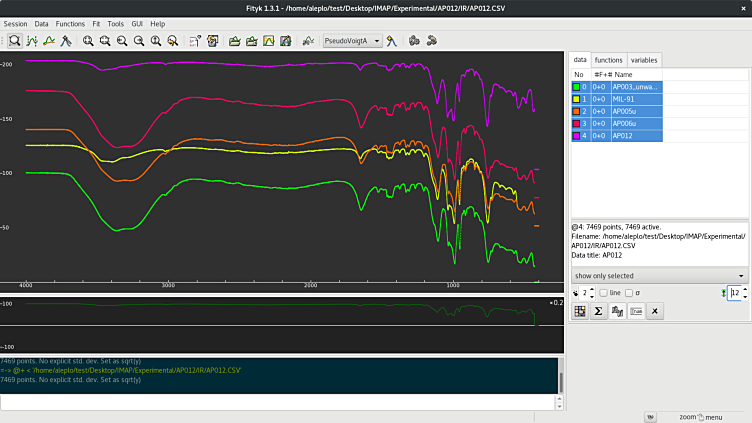
Task: Enable the line checkbox
Action: coord(603,292)
